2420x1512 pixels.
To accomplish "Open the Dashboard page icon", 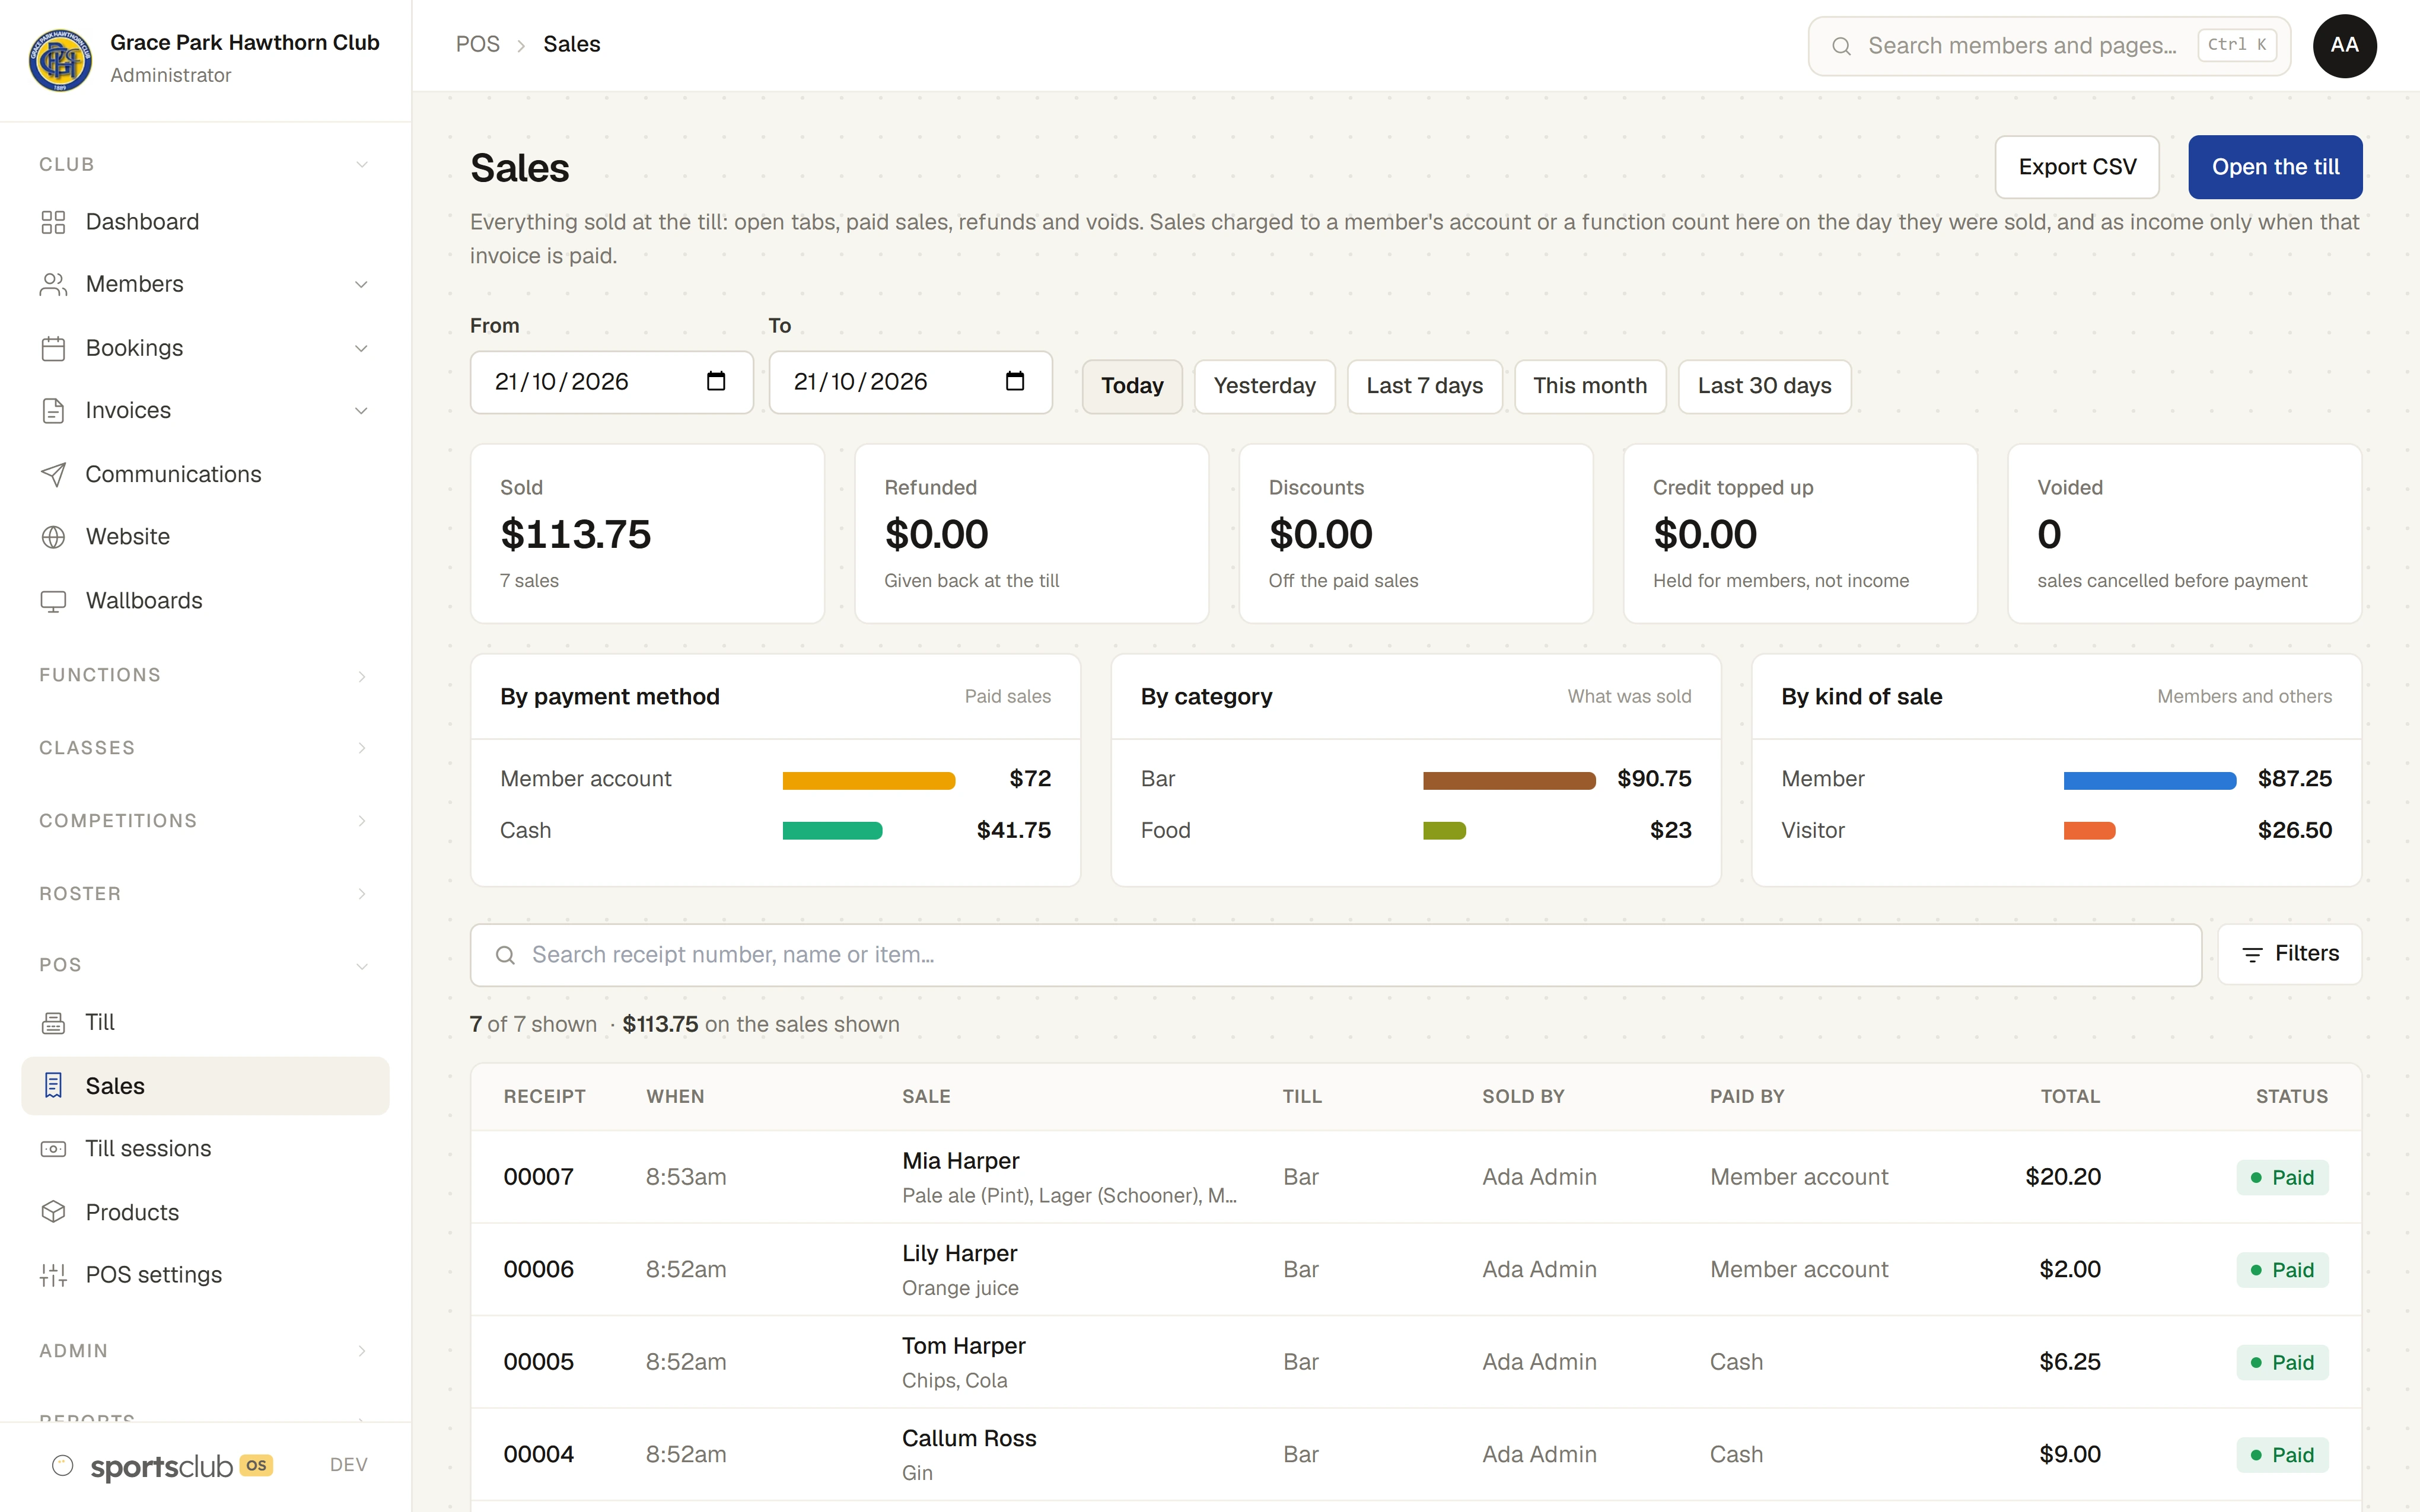I will (x=53, y=222).
